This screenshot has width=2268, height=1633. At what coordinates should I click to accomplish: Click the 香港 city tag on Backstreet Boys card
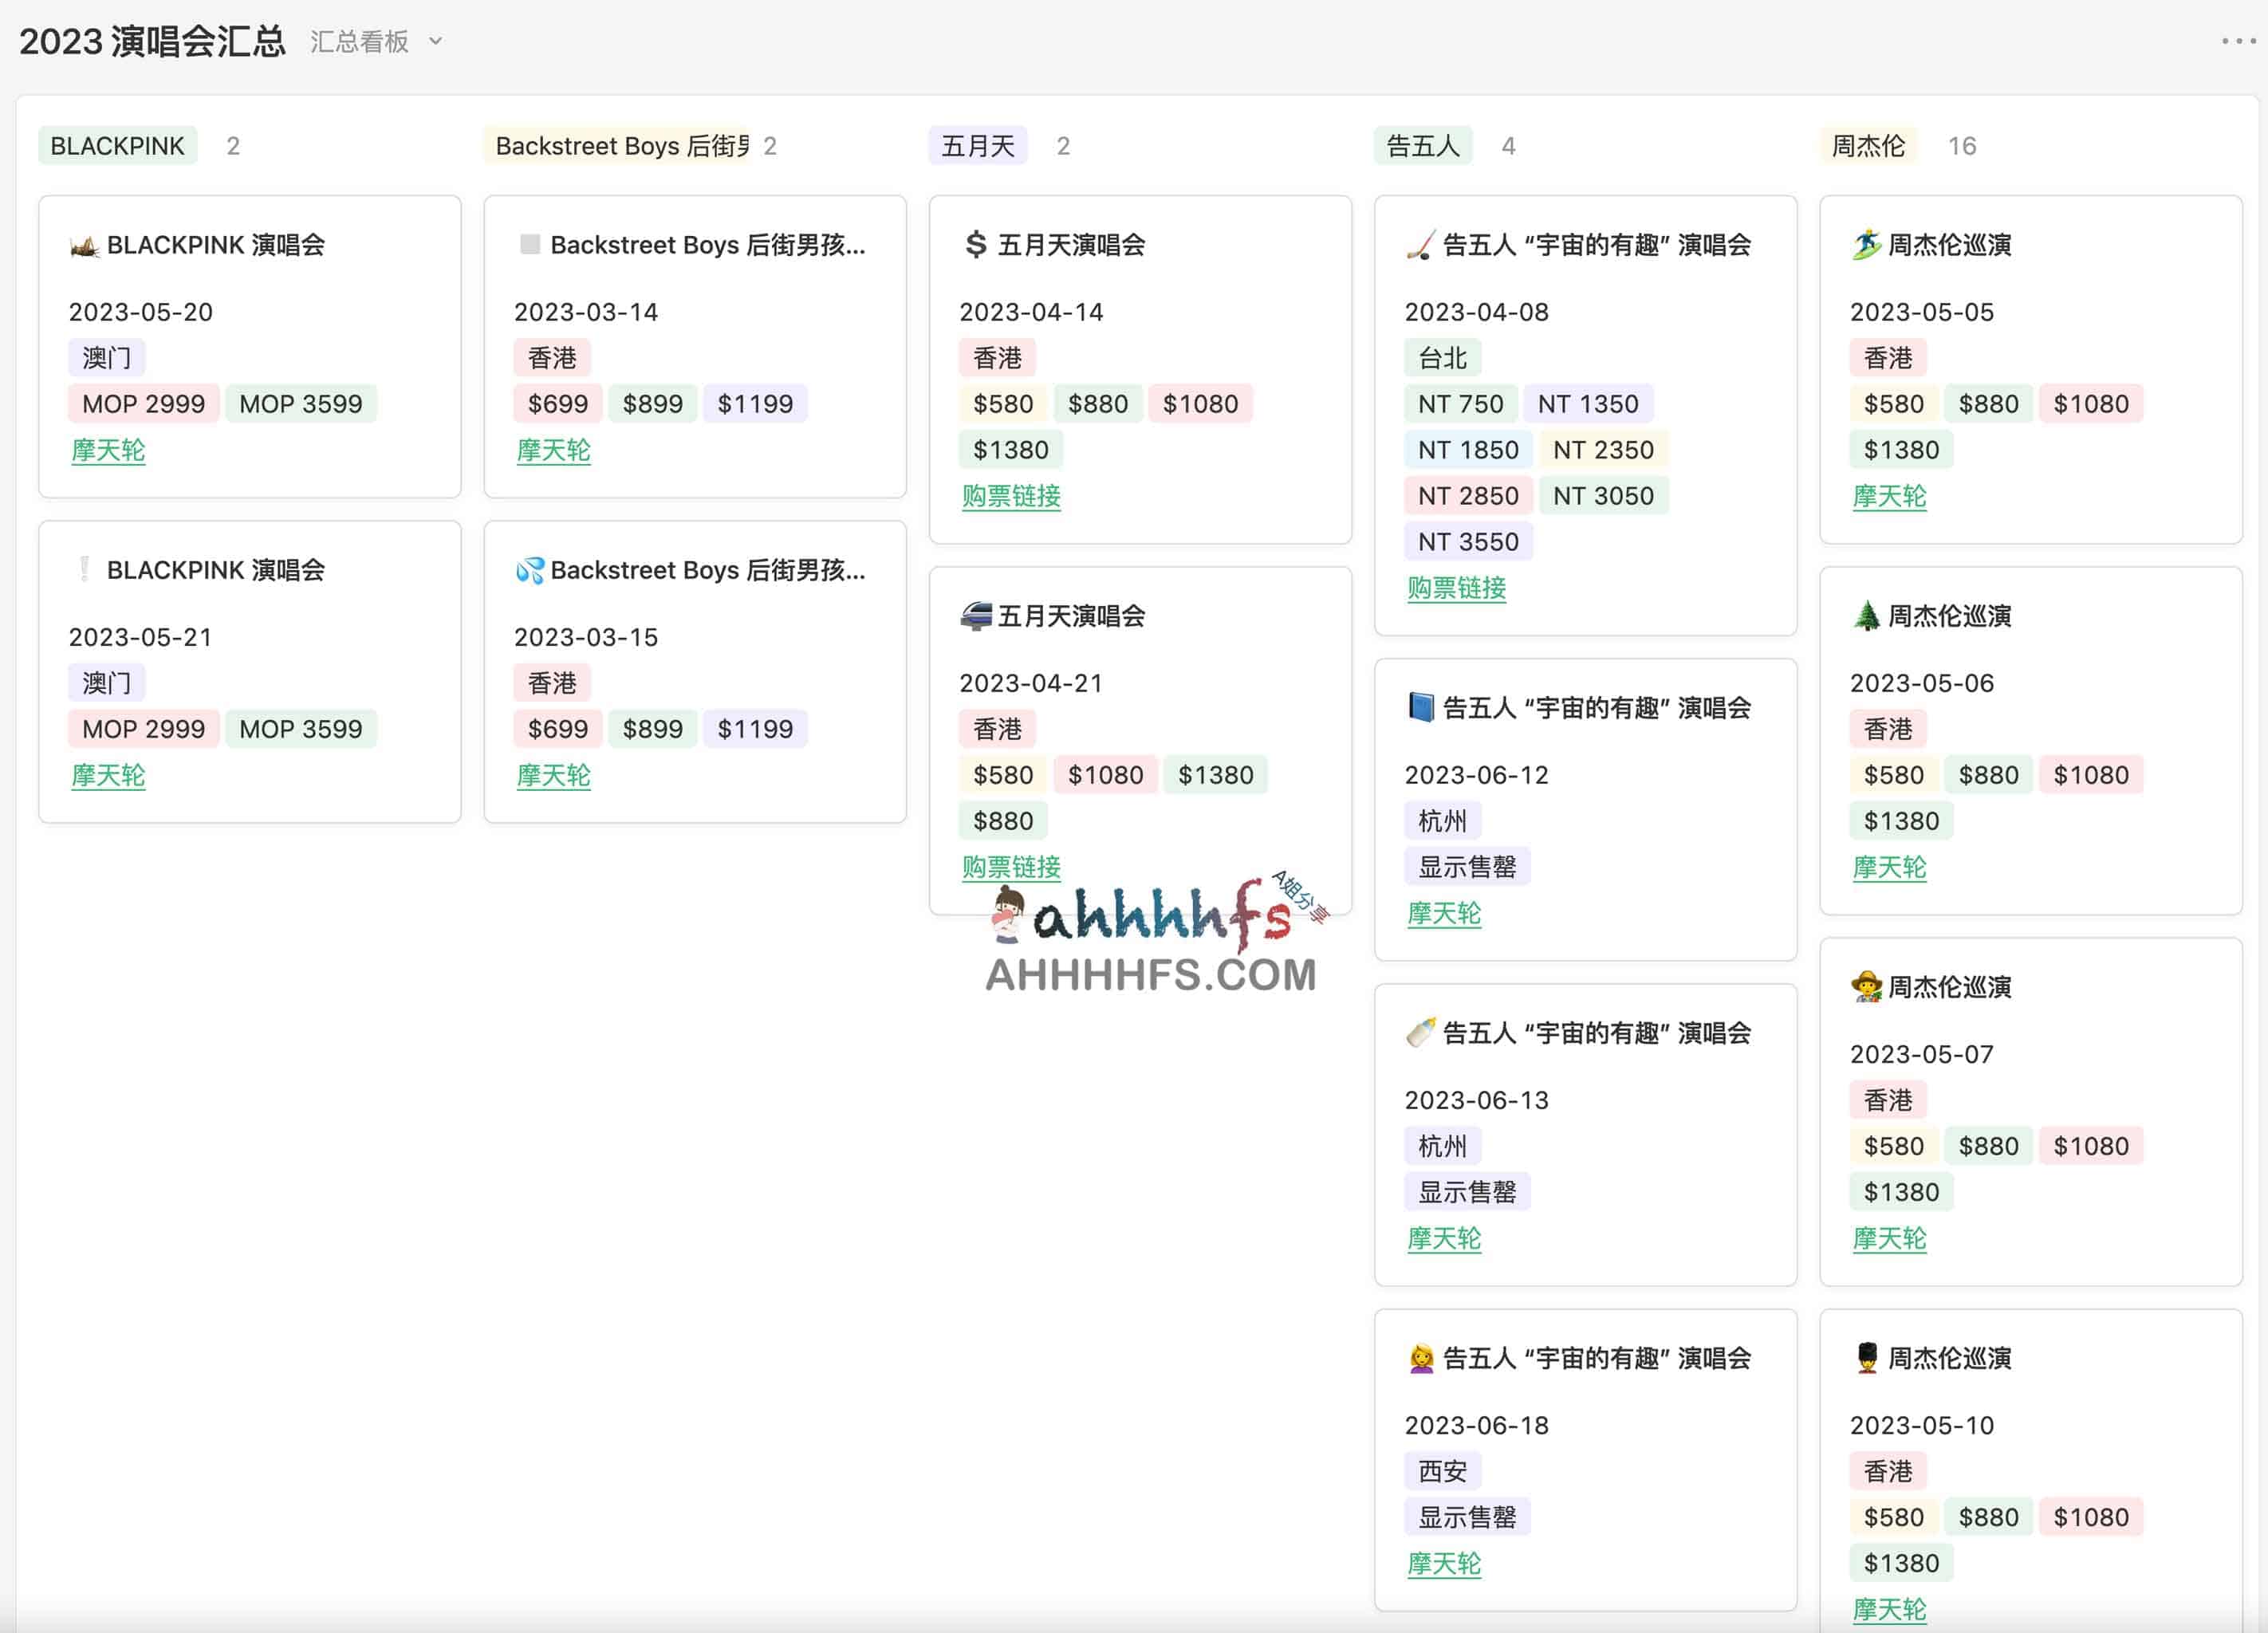[552, 357]
